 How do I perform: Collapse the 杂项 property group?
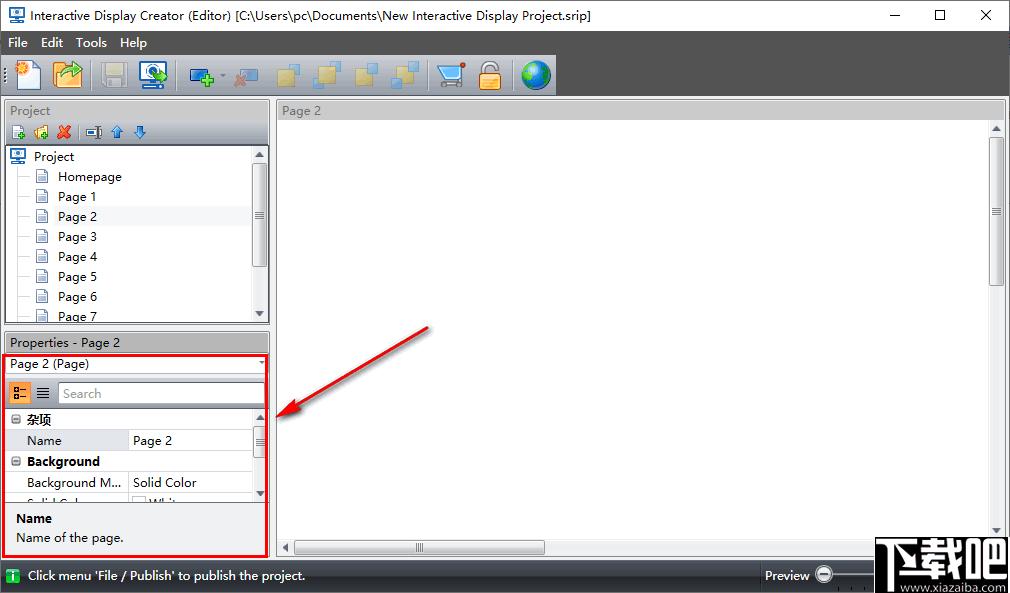pyautogui.click(x=16, y=420)
